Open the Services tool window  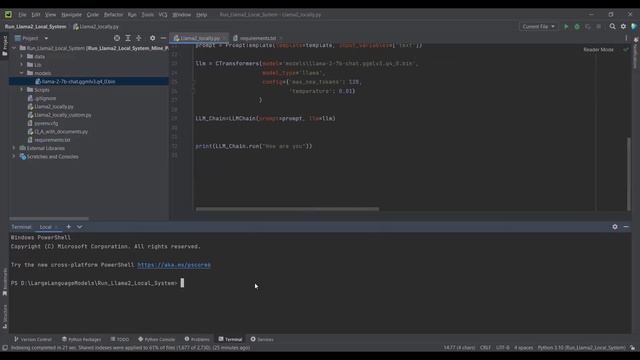[262, 339]
